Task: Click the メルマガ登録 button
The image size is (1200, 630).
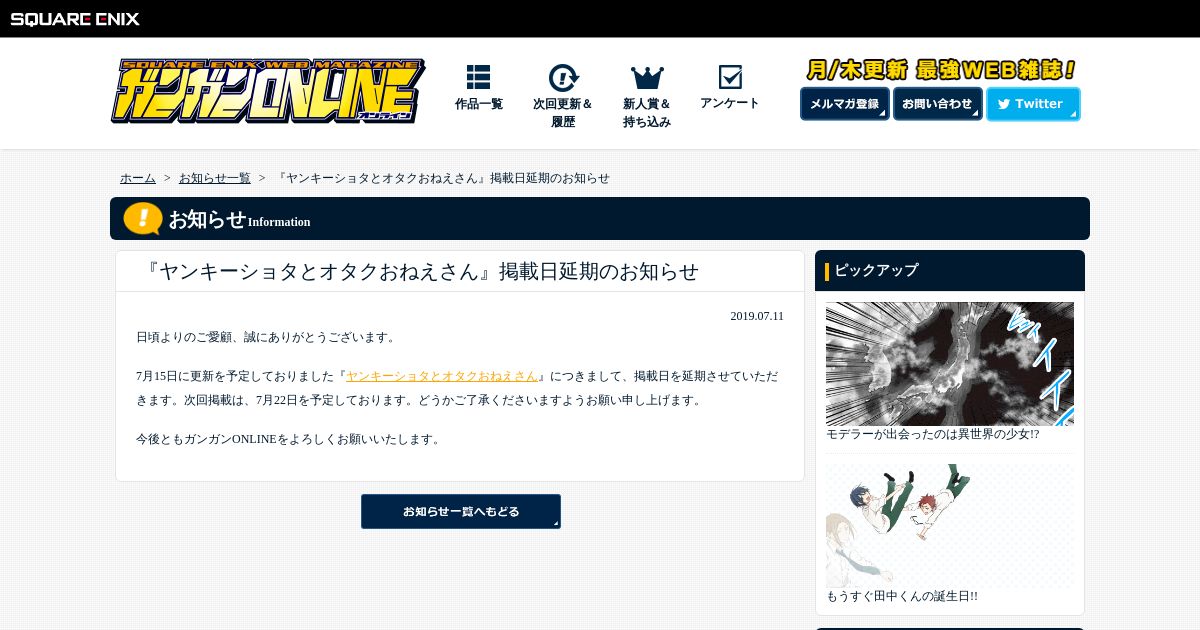Action: click(x=845, y=104)
